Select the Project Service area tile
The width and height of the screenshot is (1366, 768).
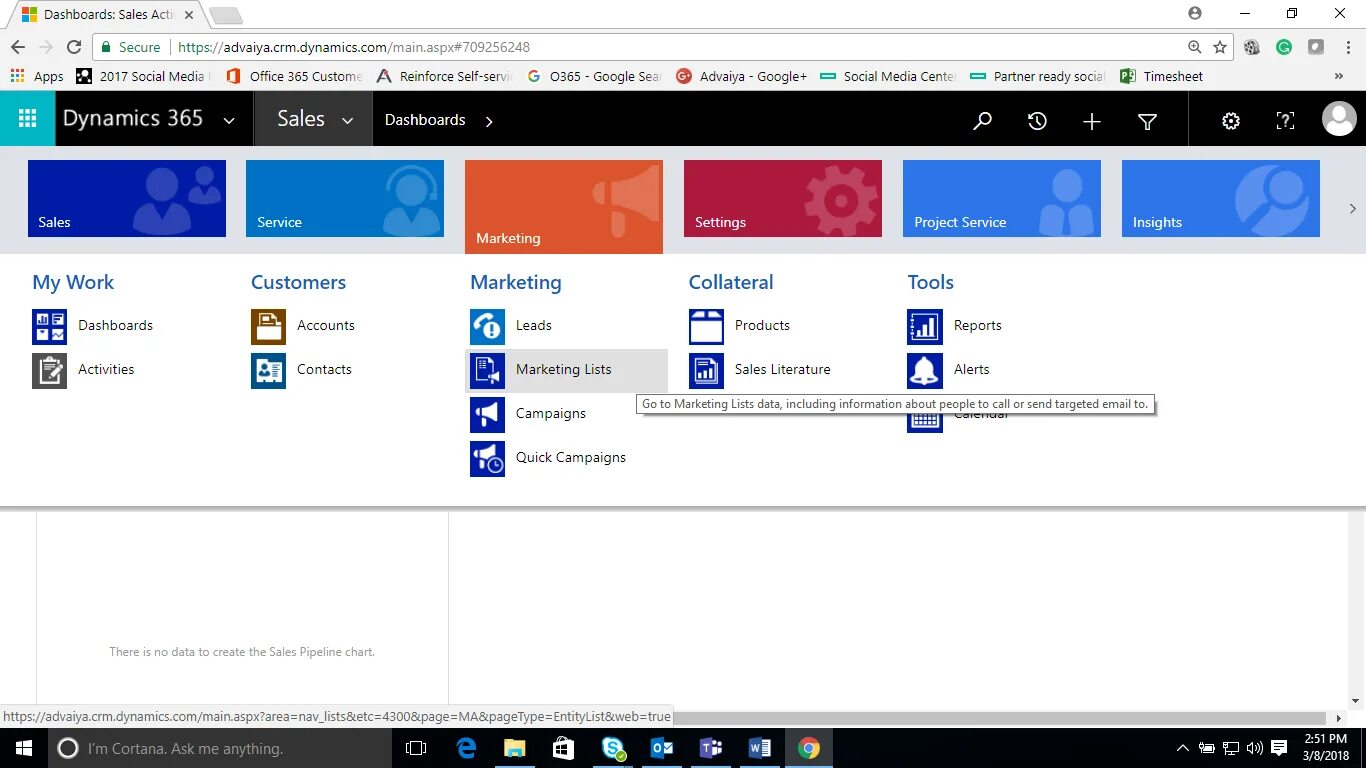tap(1002, 199)
